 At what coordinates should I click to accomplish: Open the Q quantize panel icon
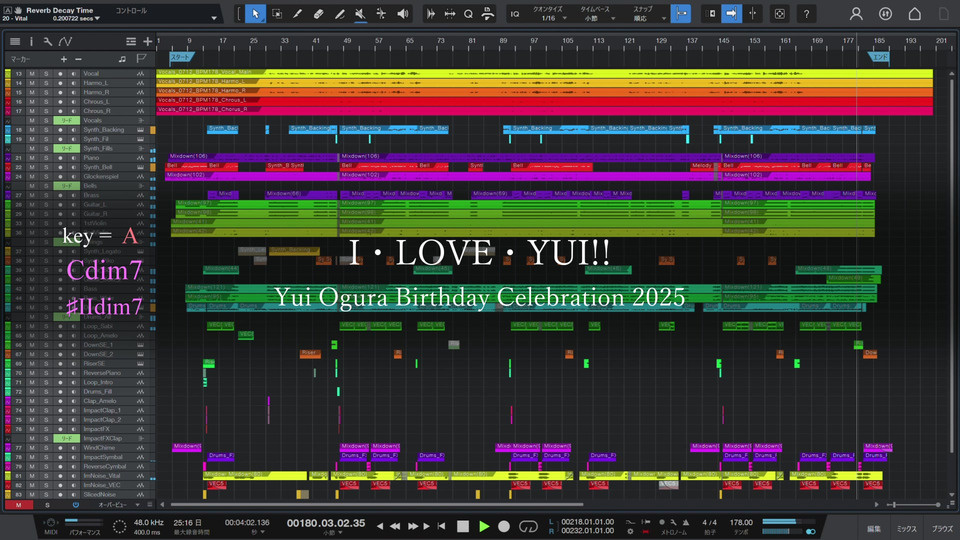coord(468,13)
